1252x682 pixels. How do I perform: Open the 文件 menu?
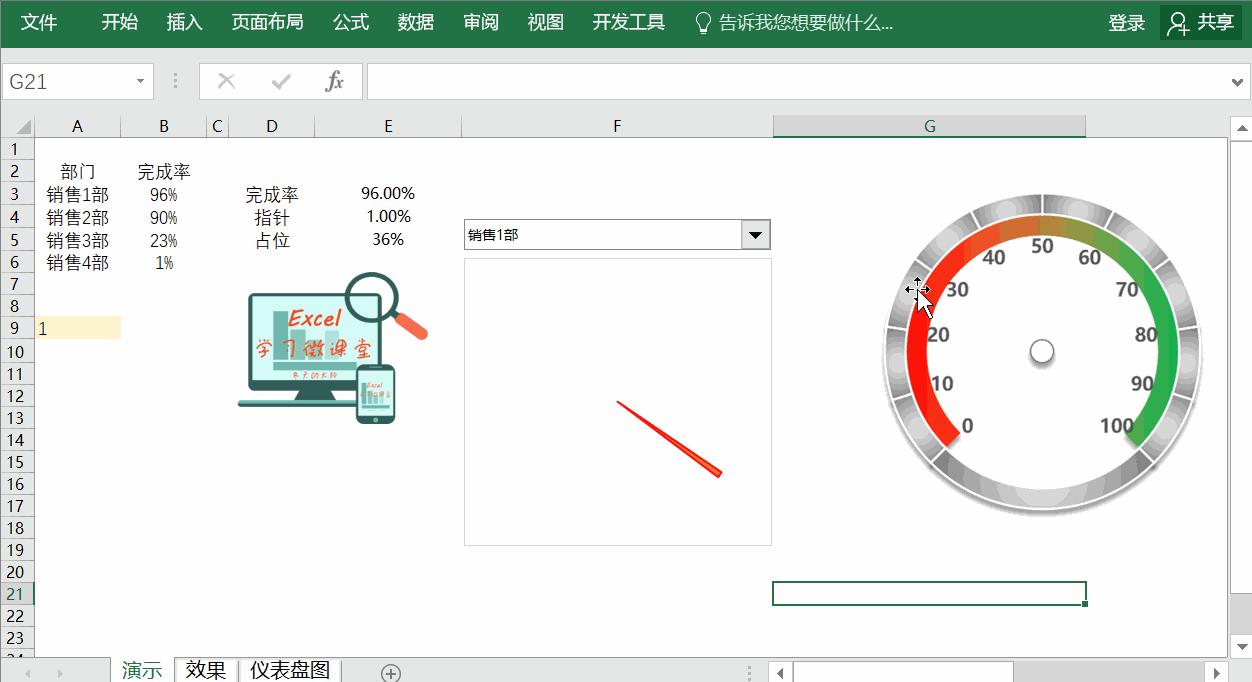coord(40,20)
